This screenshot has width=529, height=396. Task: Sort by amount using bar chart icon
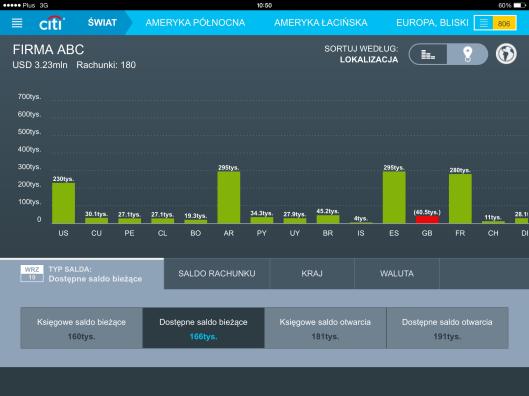click(x=428, y=54)
